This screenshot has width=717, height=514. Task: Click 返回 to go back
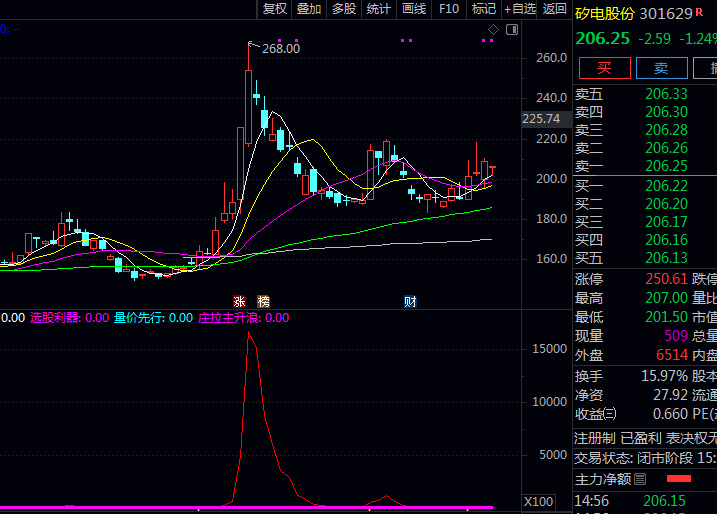[554, 9]
